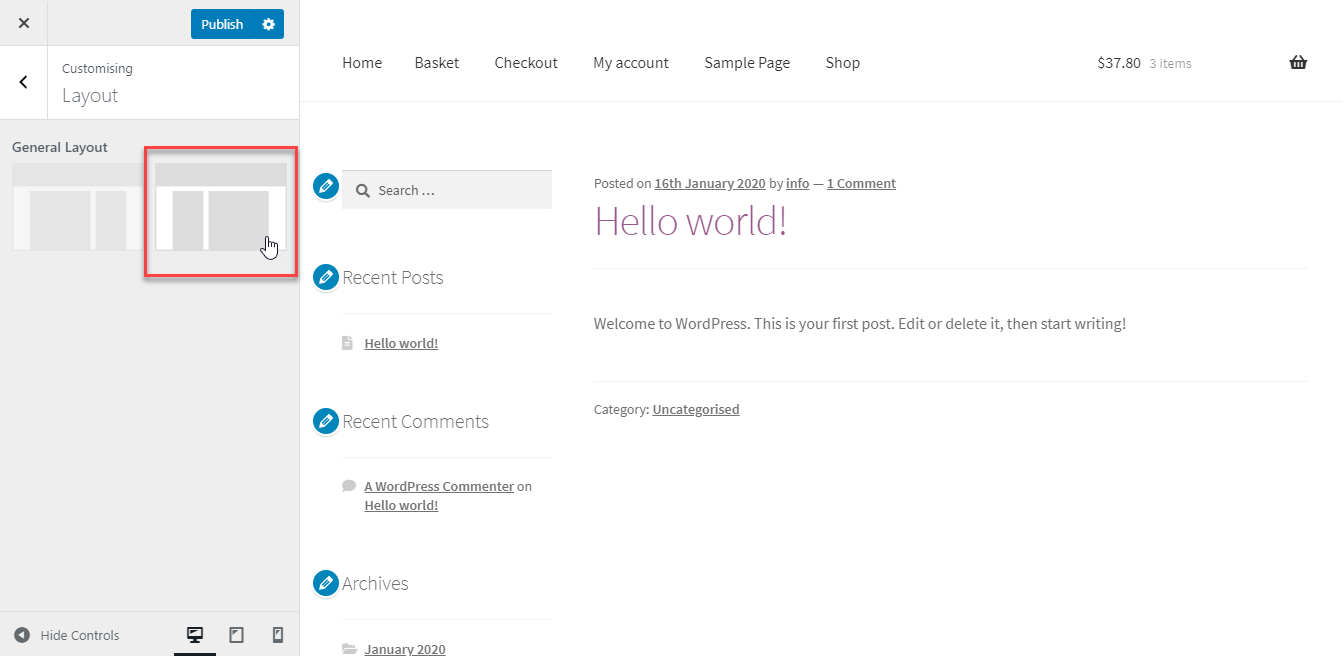Click the shopping basket icon
This screenshot has width=1343, height=656.
(1298, 63)
